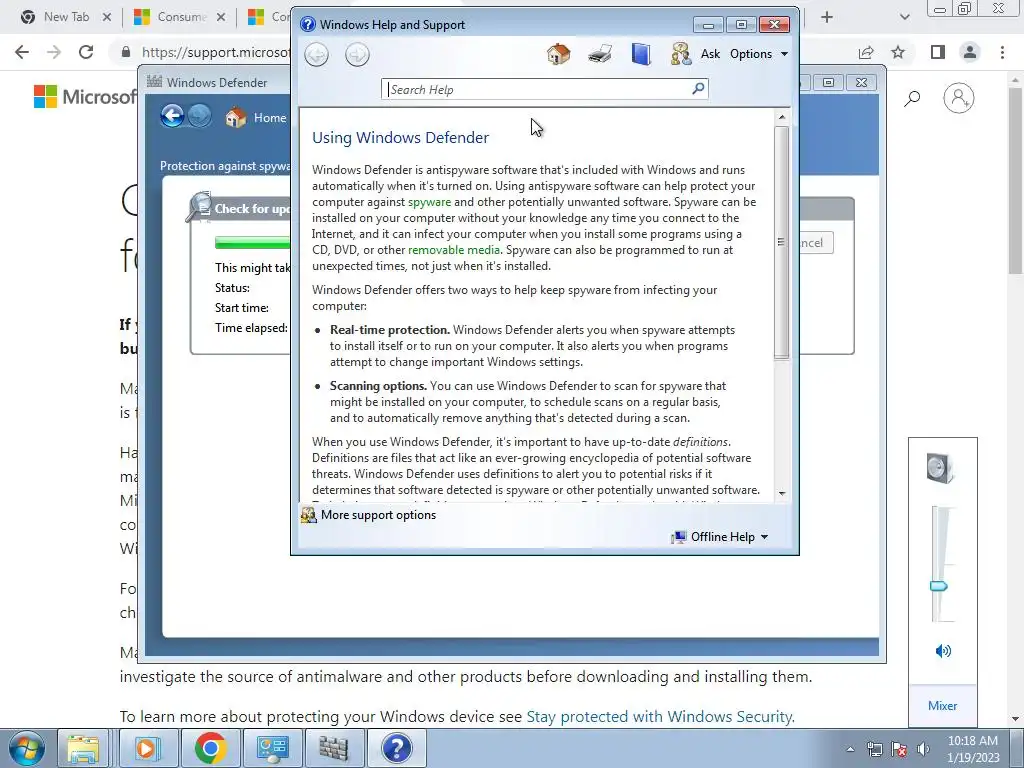Click the network tray icon
Viewport: 1024px width, 768px height.
[874, 749]
